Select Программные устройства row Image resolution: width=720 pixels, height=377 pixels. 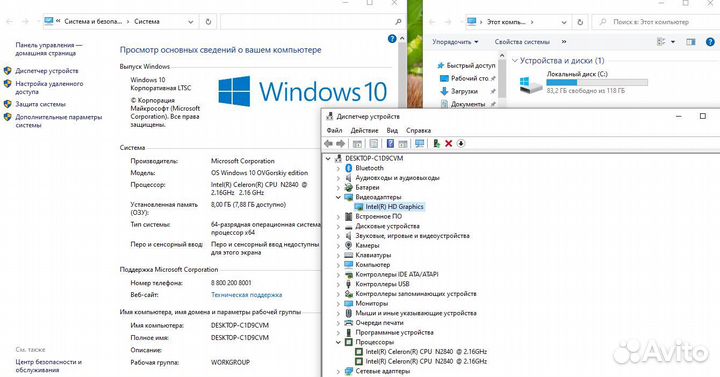(x=394, y=332)
